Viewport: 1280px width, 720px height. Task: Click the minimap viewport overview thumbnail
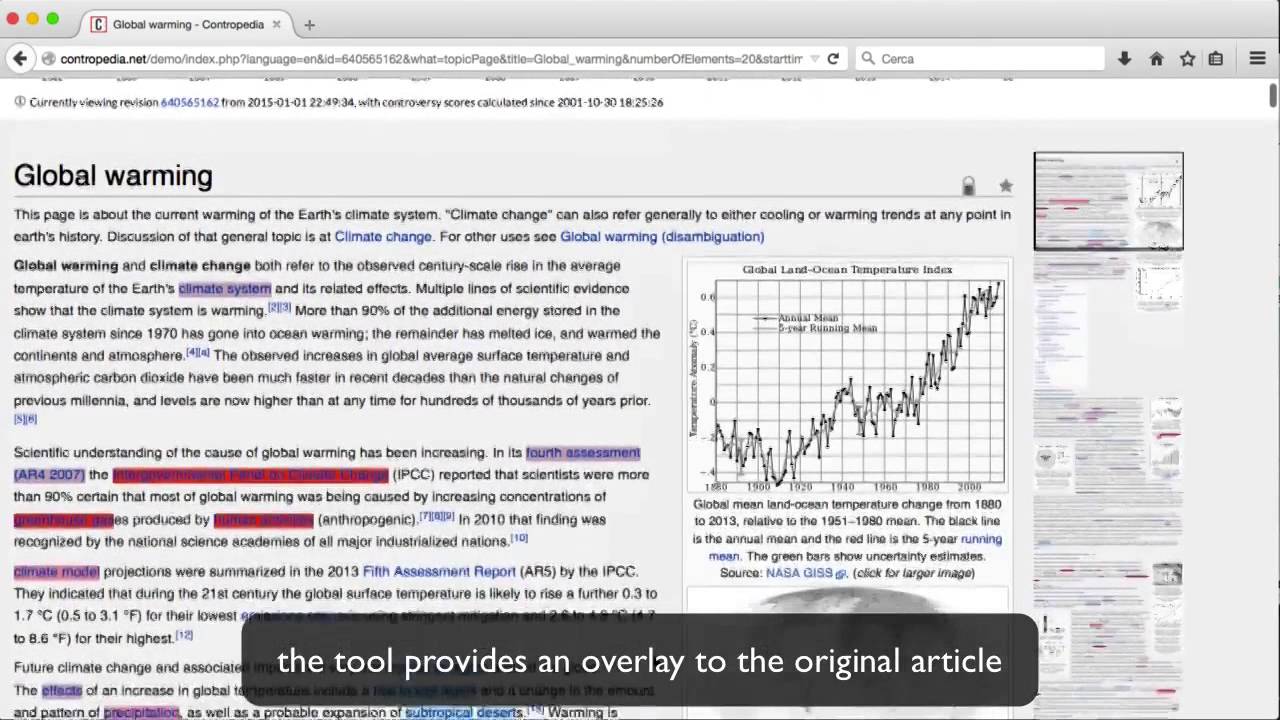[1108, 201]
